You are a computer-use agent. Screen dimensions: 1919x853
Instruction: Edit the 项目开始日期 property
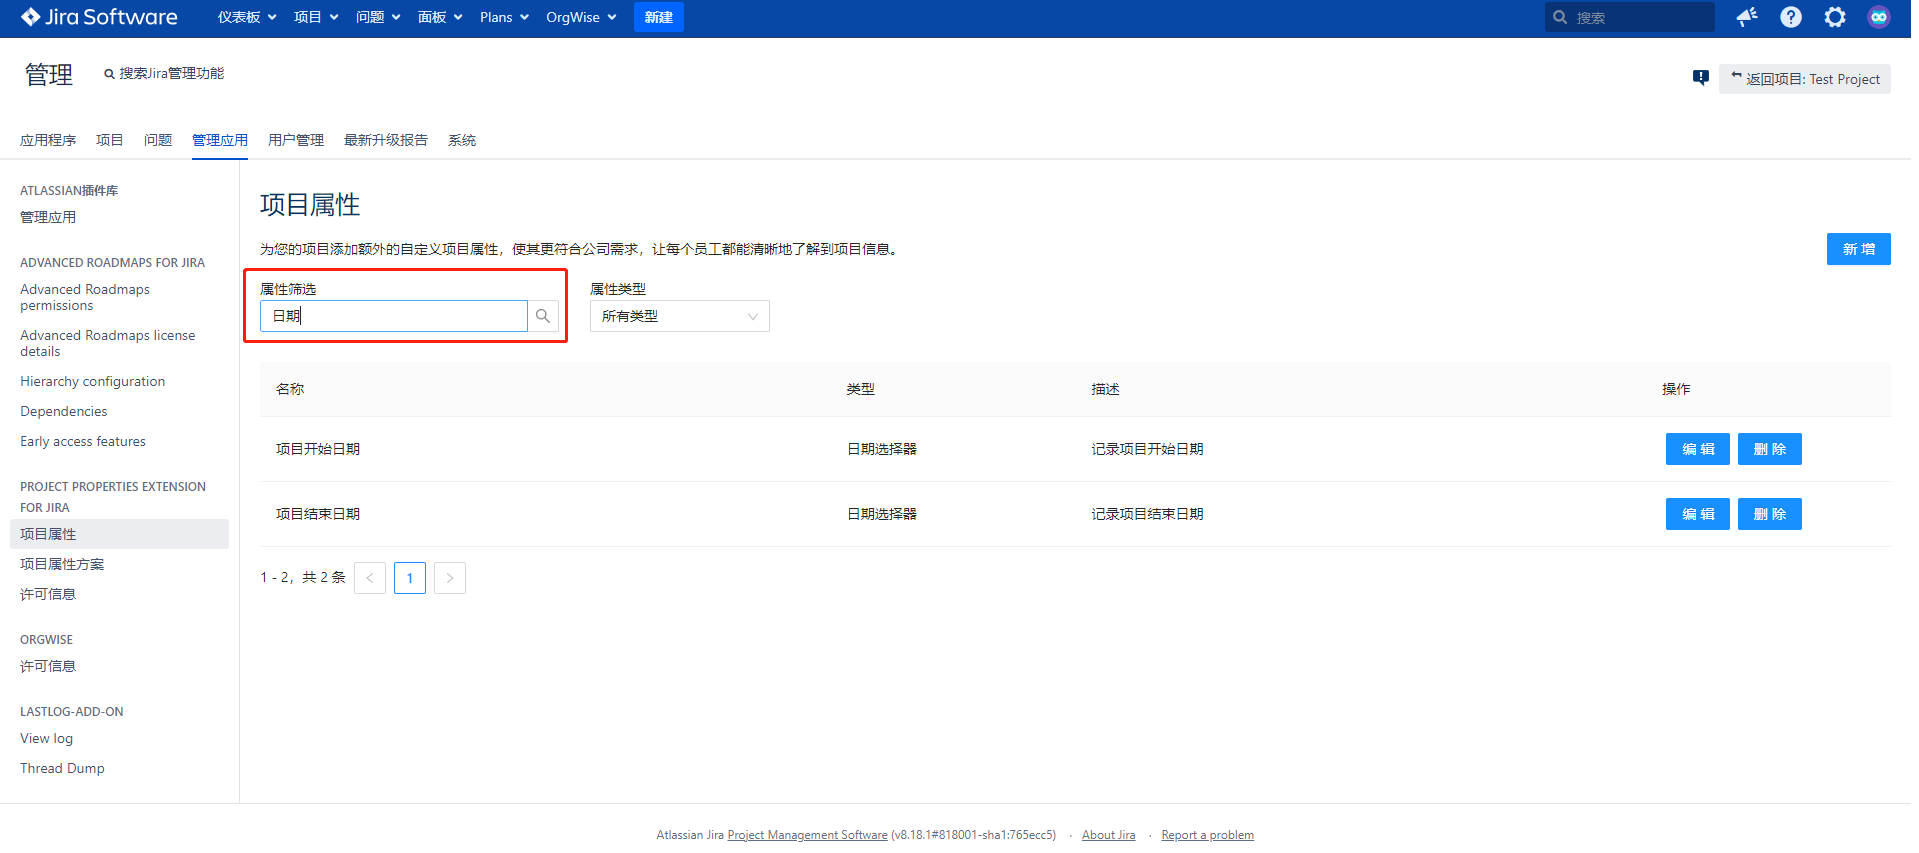coord(1697,449)
